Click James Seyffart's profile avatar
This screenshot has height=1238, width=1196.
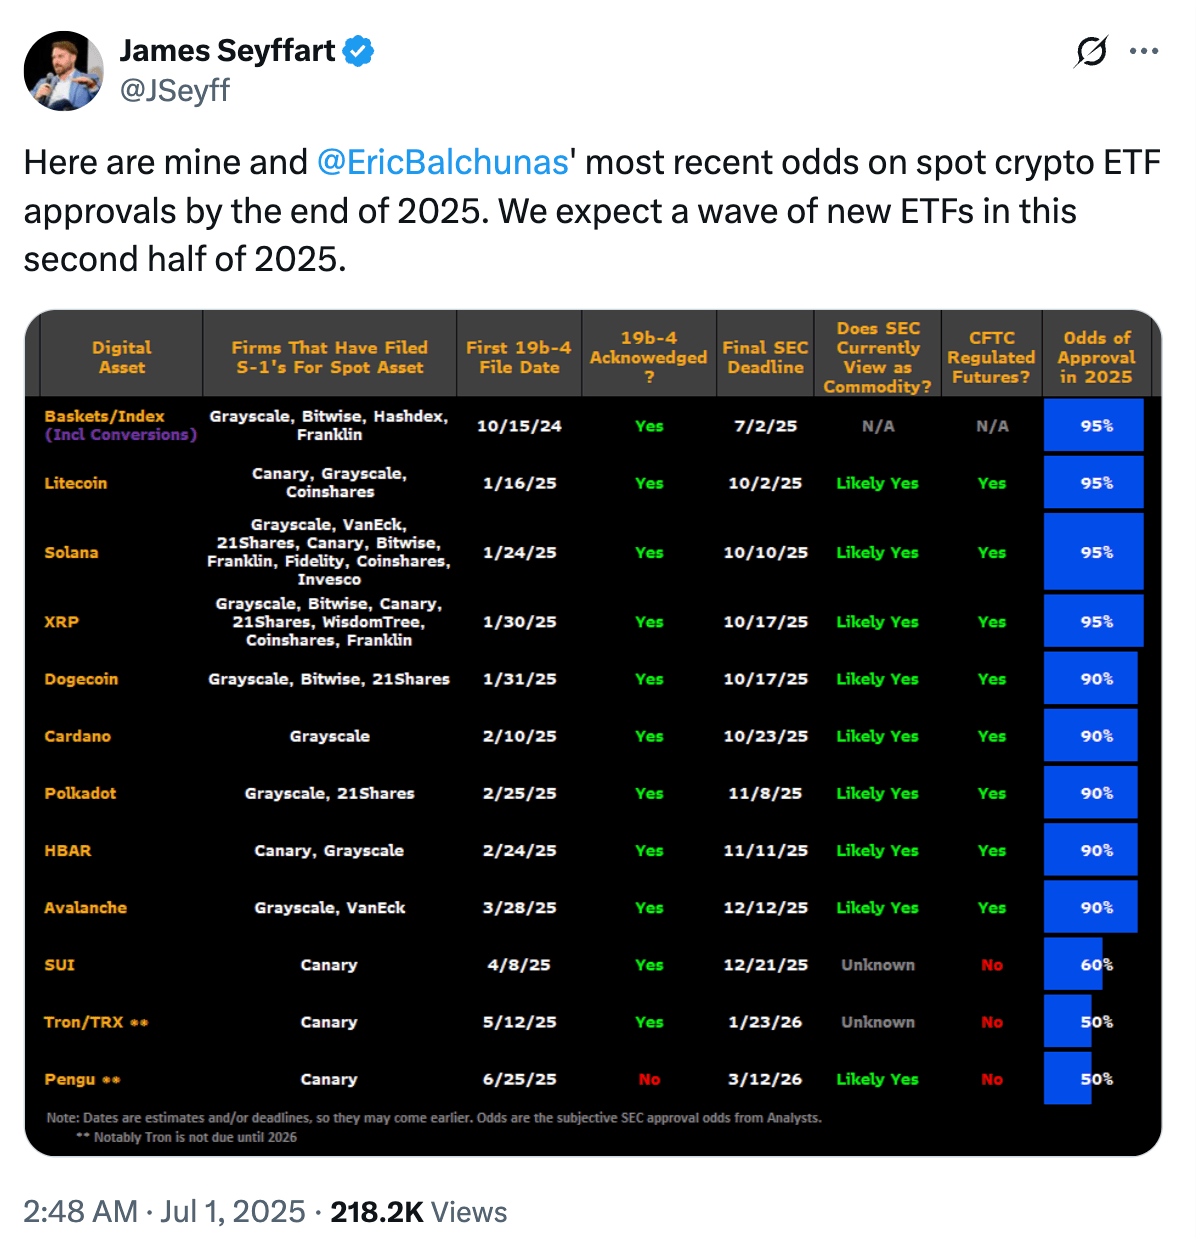pos(64,71)
